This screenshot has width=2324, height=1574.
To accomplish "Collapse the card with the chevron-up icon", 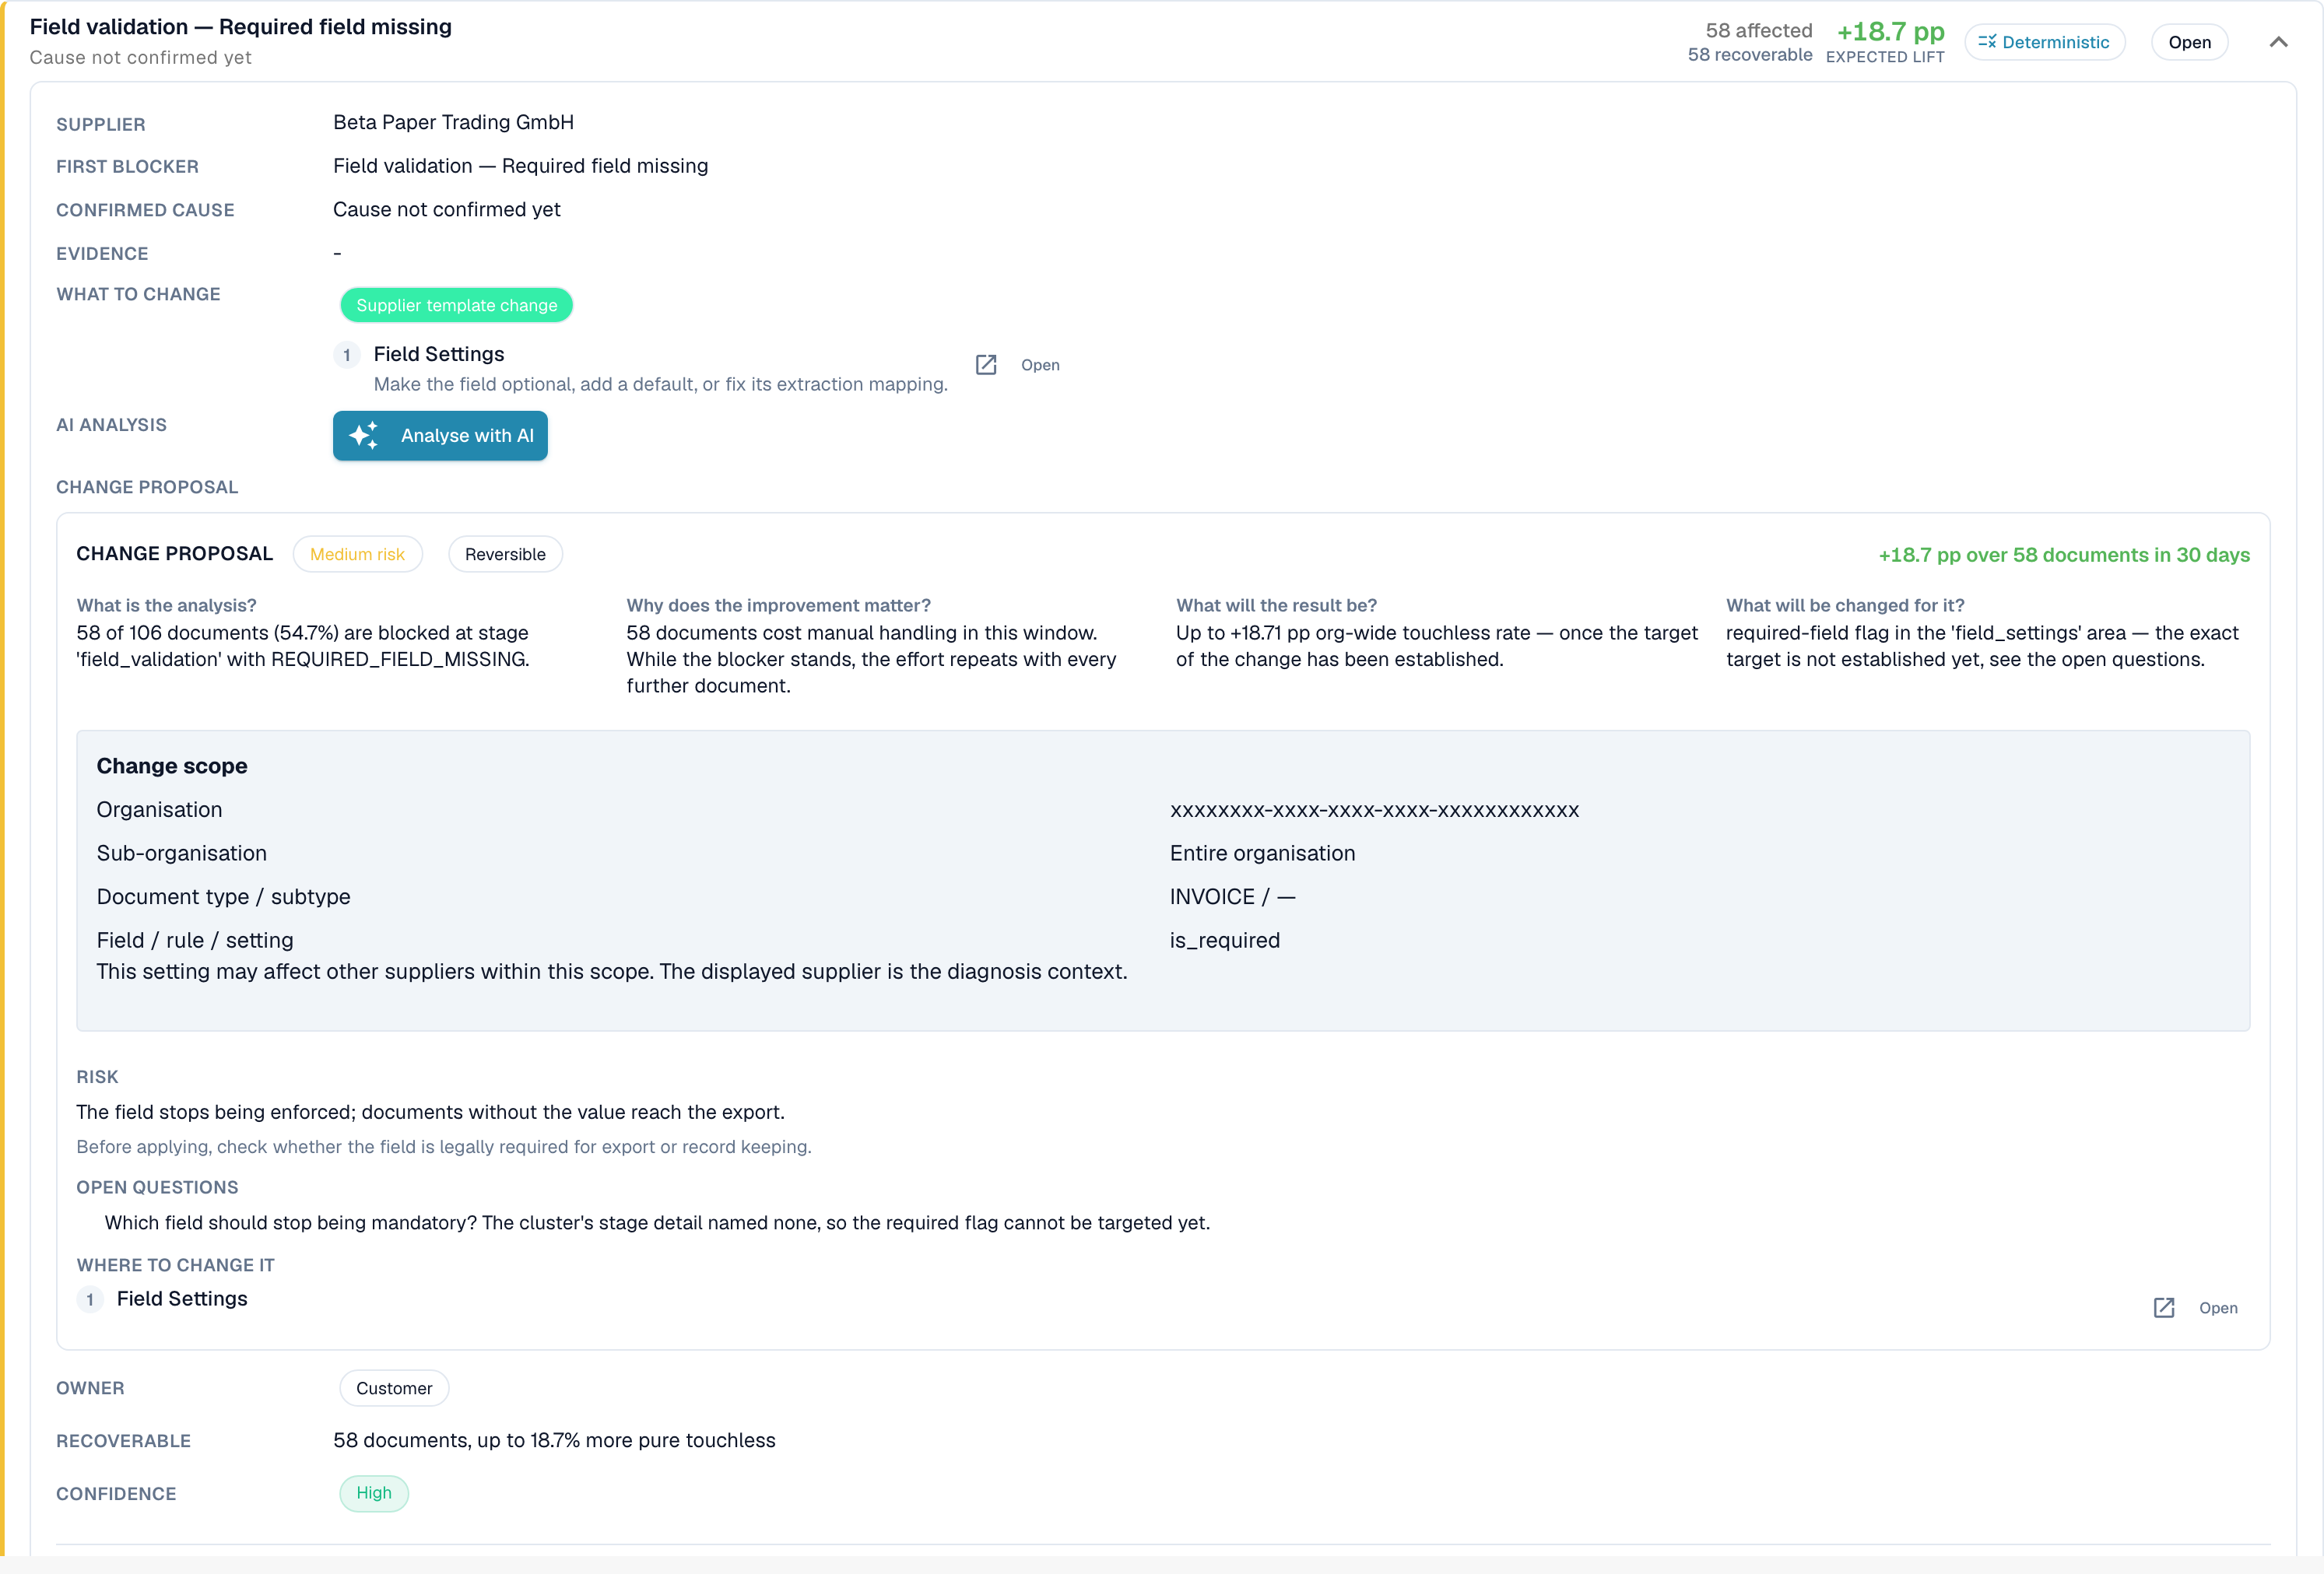I will (2278, 42).
